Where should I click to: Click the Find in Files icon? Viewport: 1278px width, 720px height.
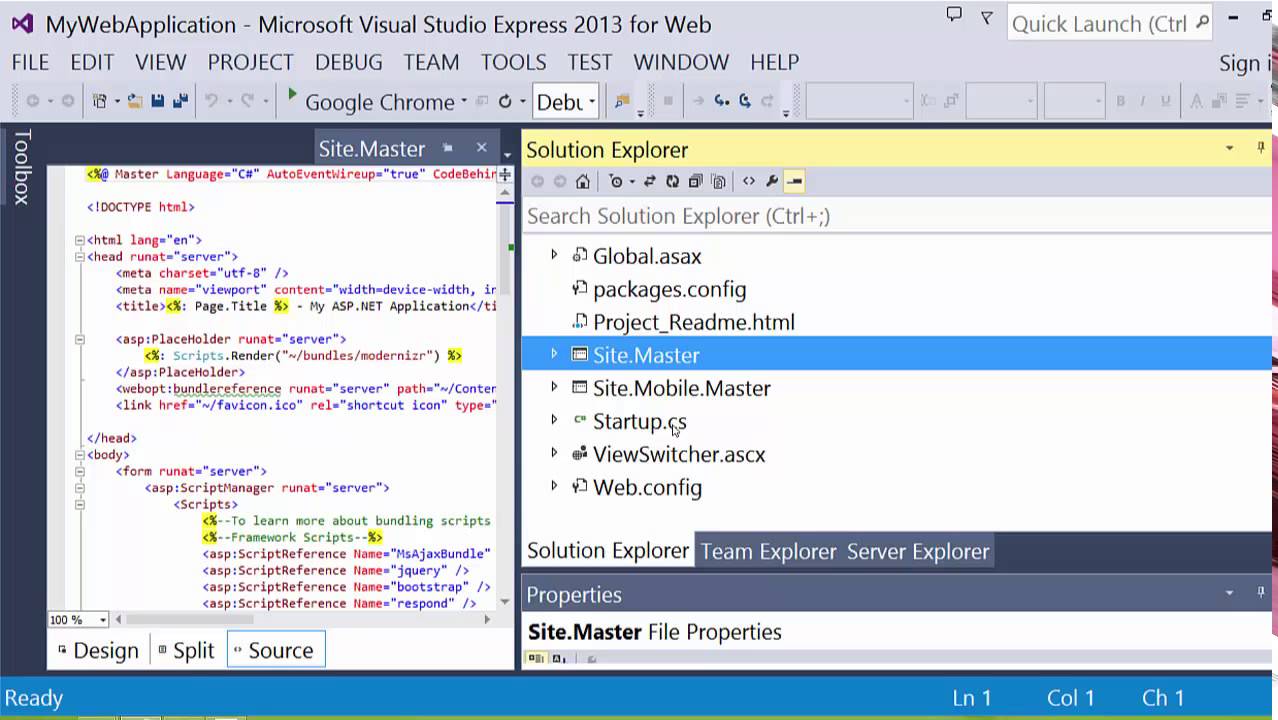[x=622, y=101]
